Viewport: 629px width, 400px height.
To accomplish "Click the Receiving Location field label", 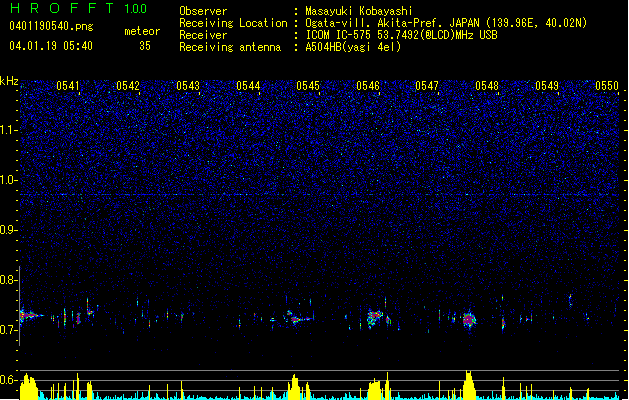I will 233,23.
